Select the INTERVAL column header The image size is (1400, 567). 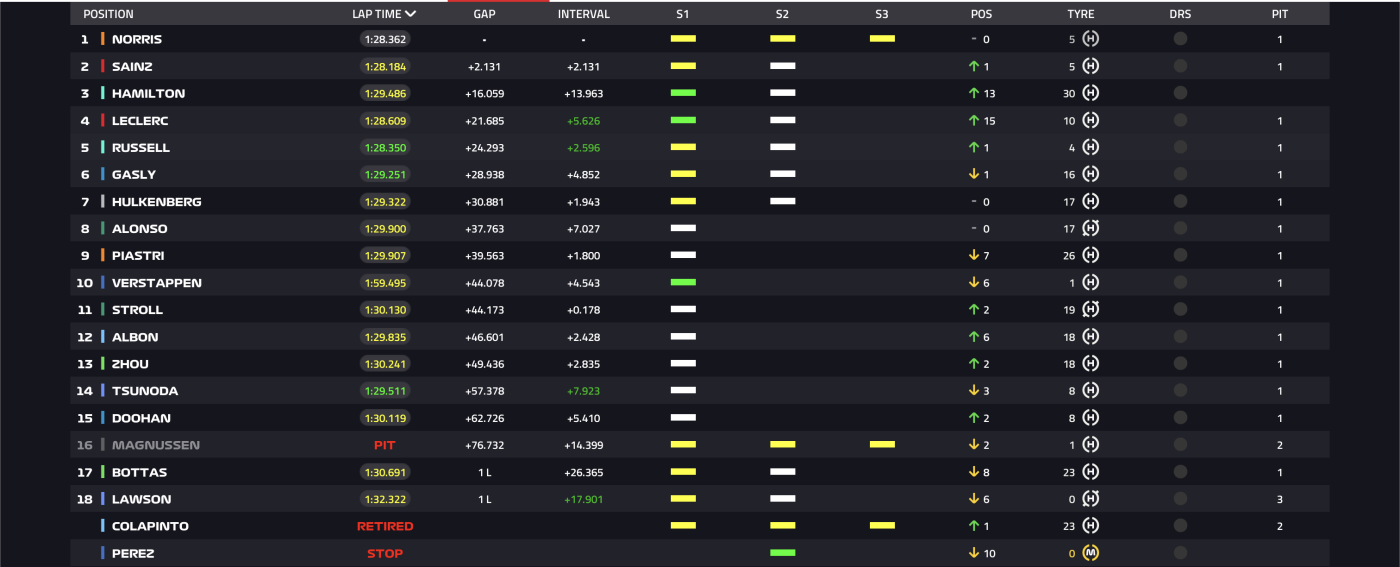584,14
